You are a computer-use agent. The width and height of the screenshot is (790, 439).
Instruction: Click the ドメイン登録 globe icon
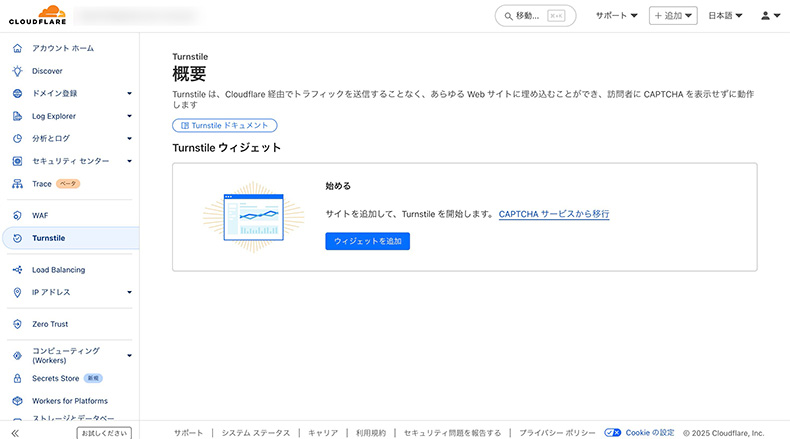(x=17, y=93)
